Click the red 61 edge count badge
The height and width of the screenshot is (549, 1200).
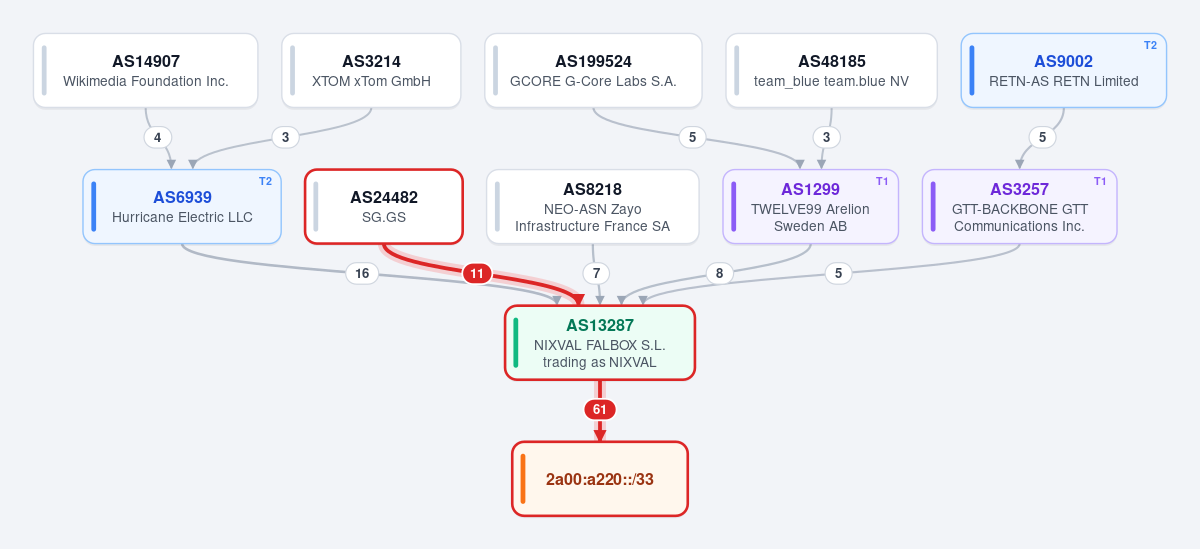point(600,409)
